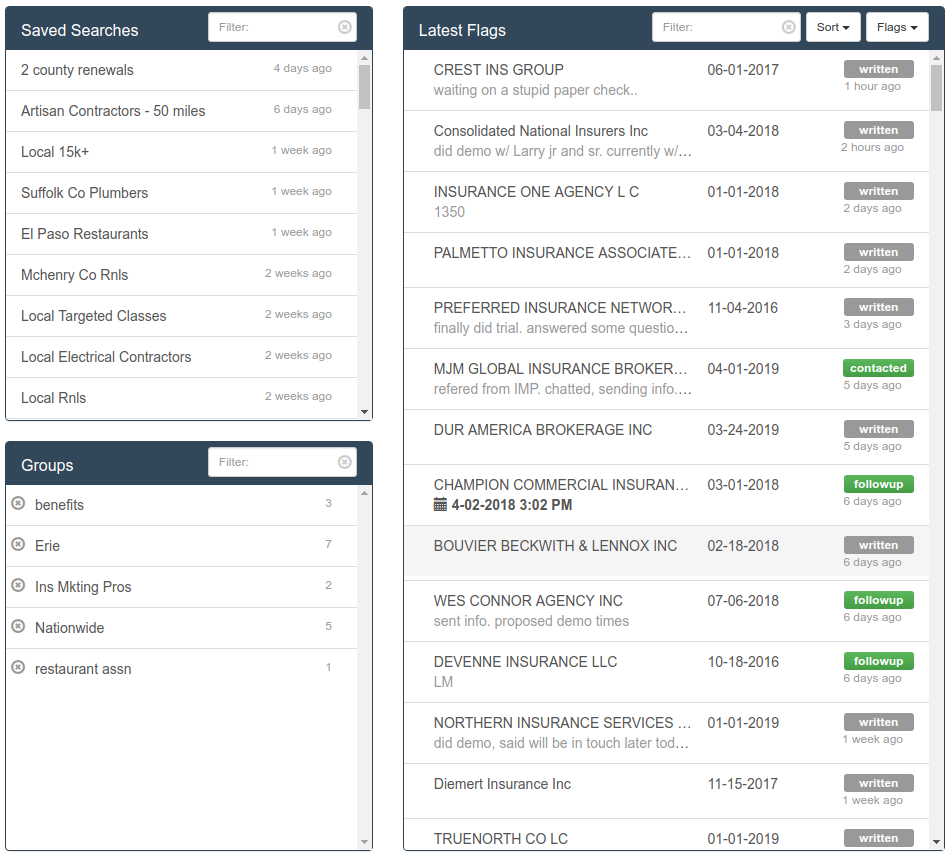Image resolution: width=949 pixels, height=856 pixels.
Task: Remove the Nationwide group
Action: (19, 626)
